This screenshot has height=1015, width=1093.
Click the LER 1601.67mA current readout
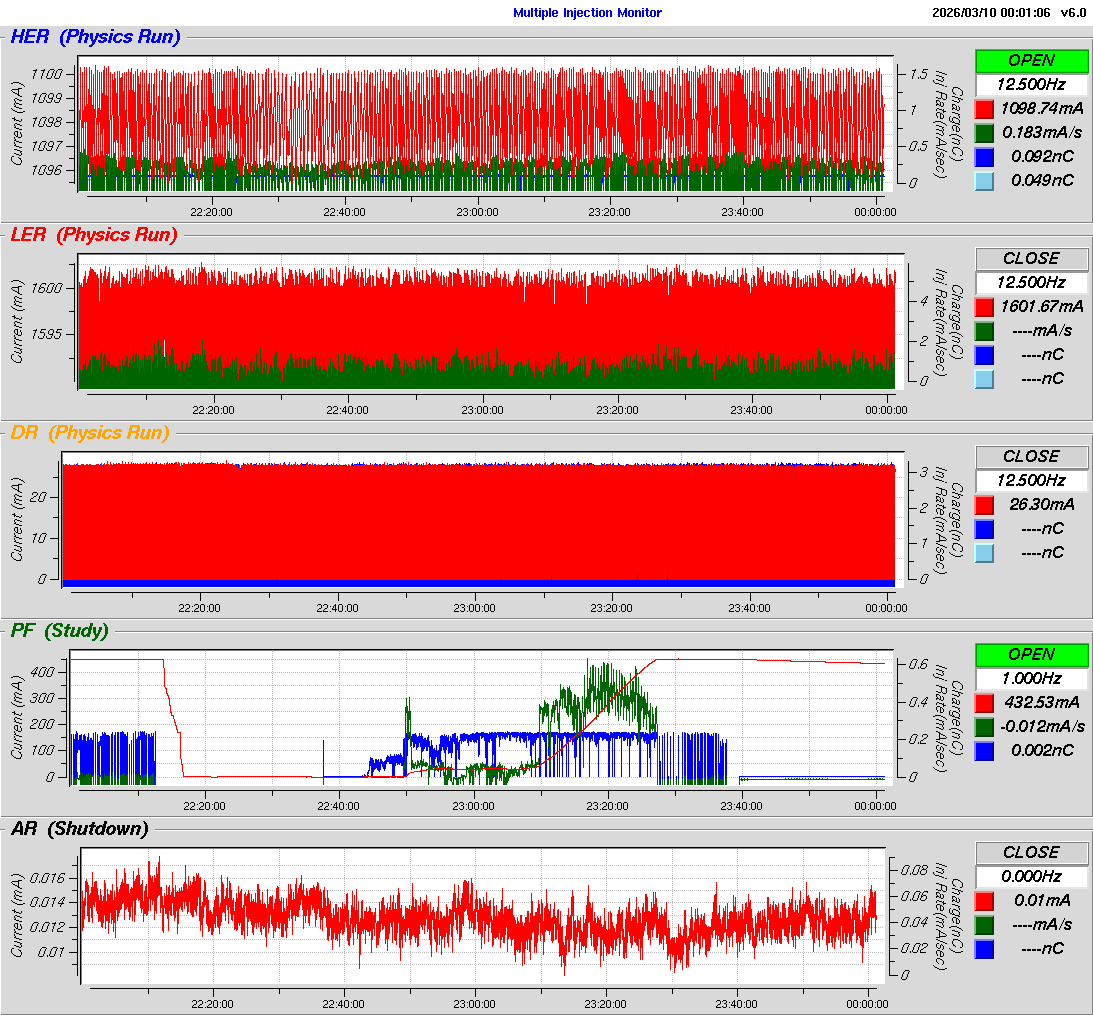pos(1043,306)
